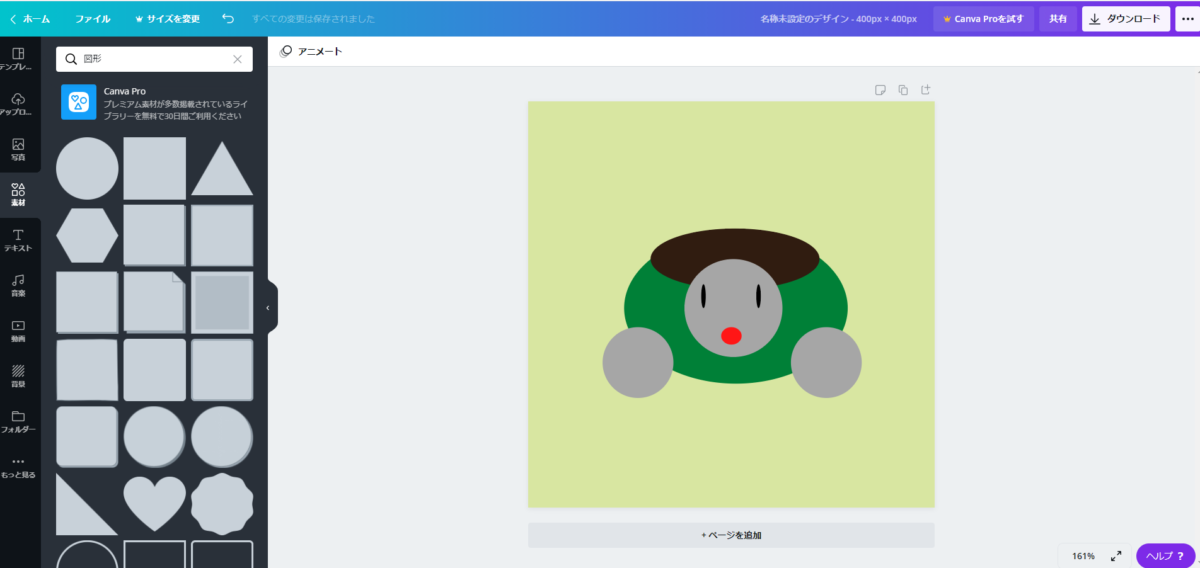Insert the hexagon shape
1200x568 pixels.
(x=87, y=235)
